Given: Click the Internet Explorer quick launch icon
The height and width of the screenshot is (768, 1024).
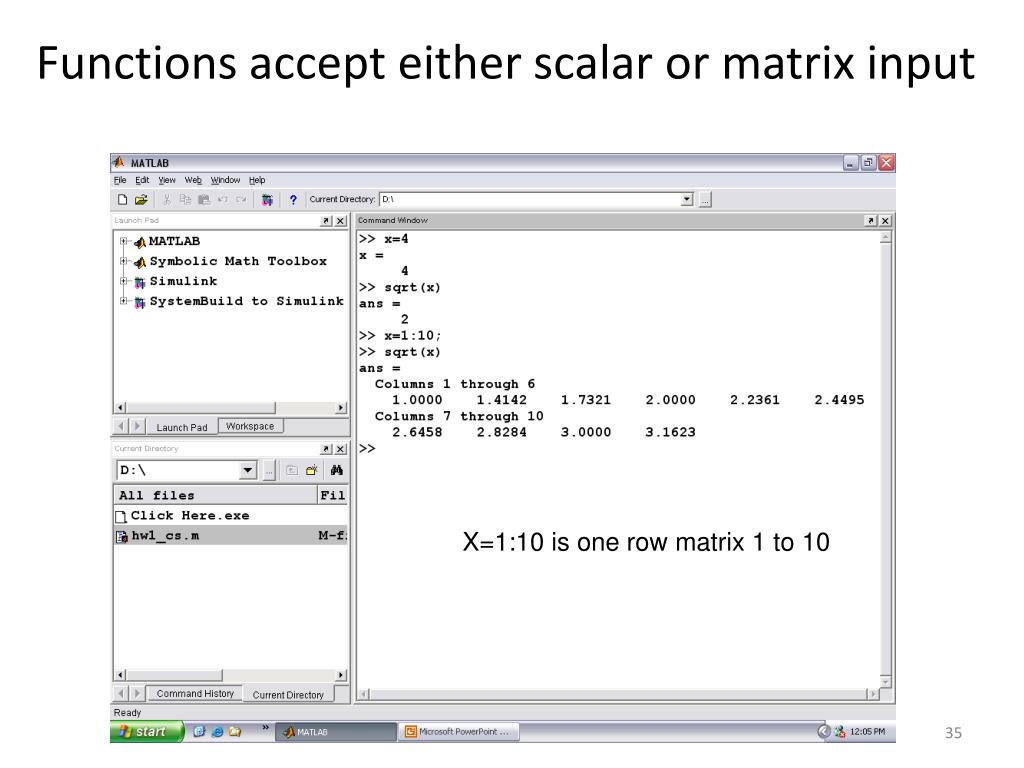Looking at the screenshot, I should tap(217, 732).
